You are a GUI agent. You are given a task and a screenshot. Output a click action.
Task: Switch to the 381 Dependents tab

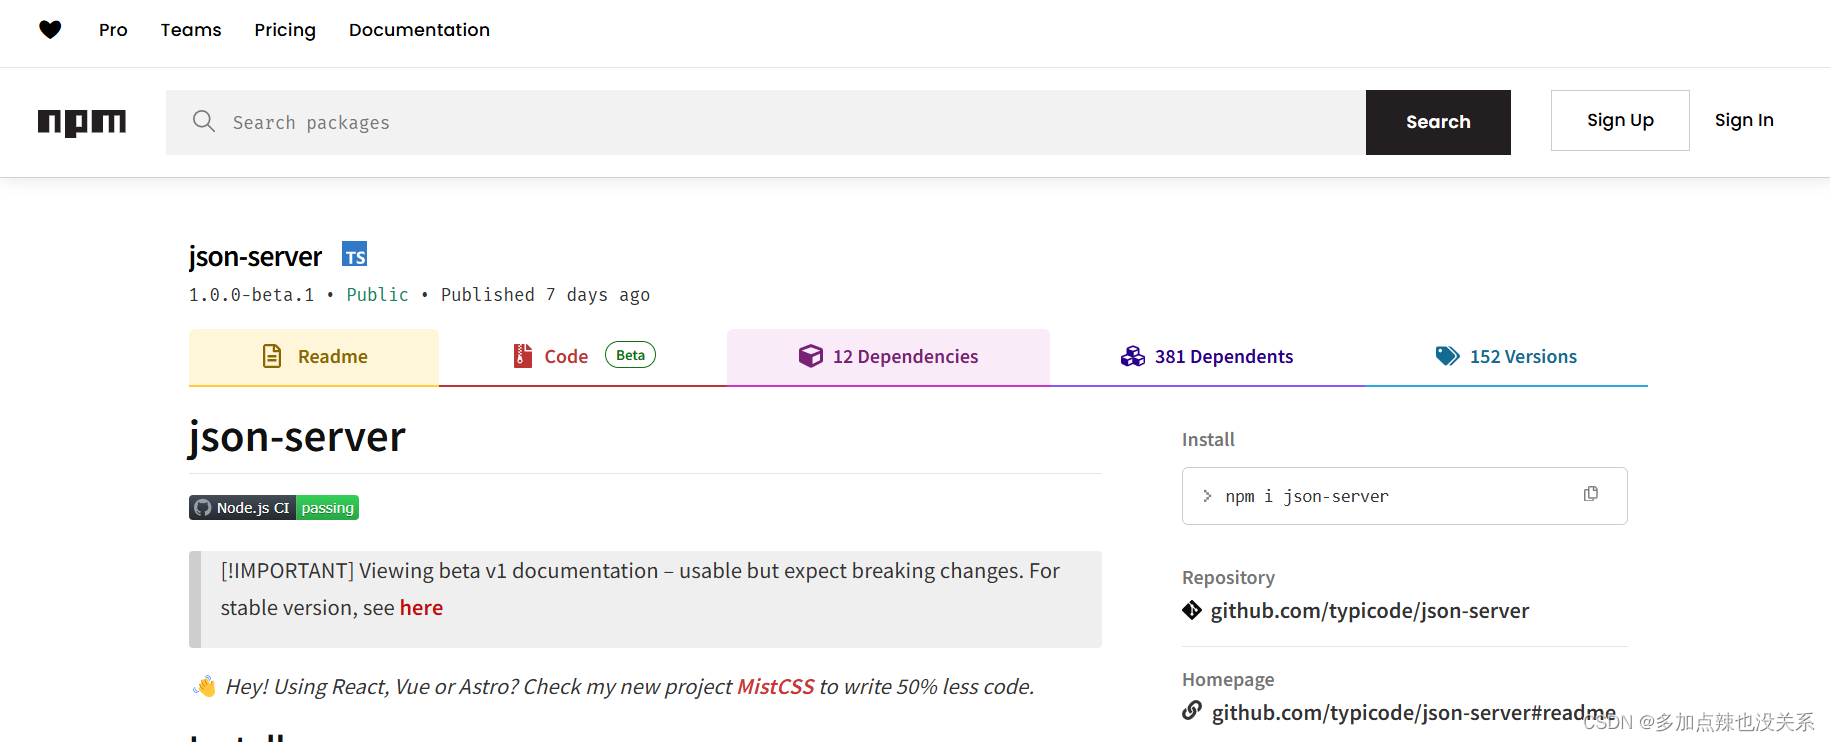point(1207,357)
